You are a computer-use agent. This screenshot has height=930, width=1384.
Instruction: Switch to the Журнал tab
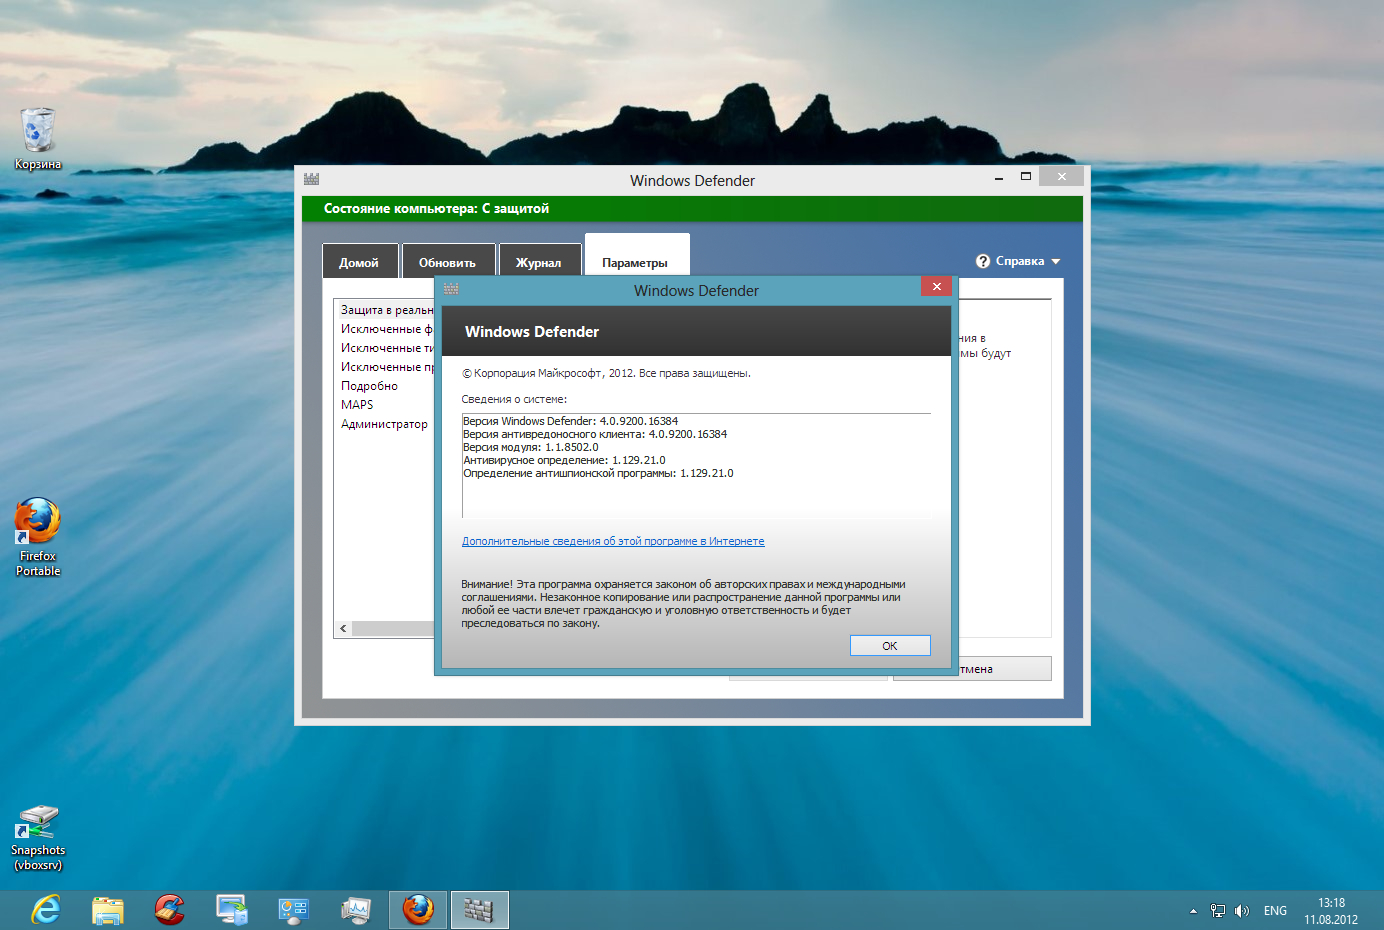(x=539, y=262)
